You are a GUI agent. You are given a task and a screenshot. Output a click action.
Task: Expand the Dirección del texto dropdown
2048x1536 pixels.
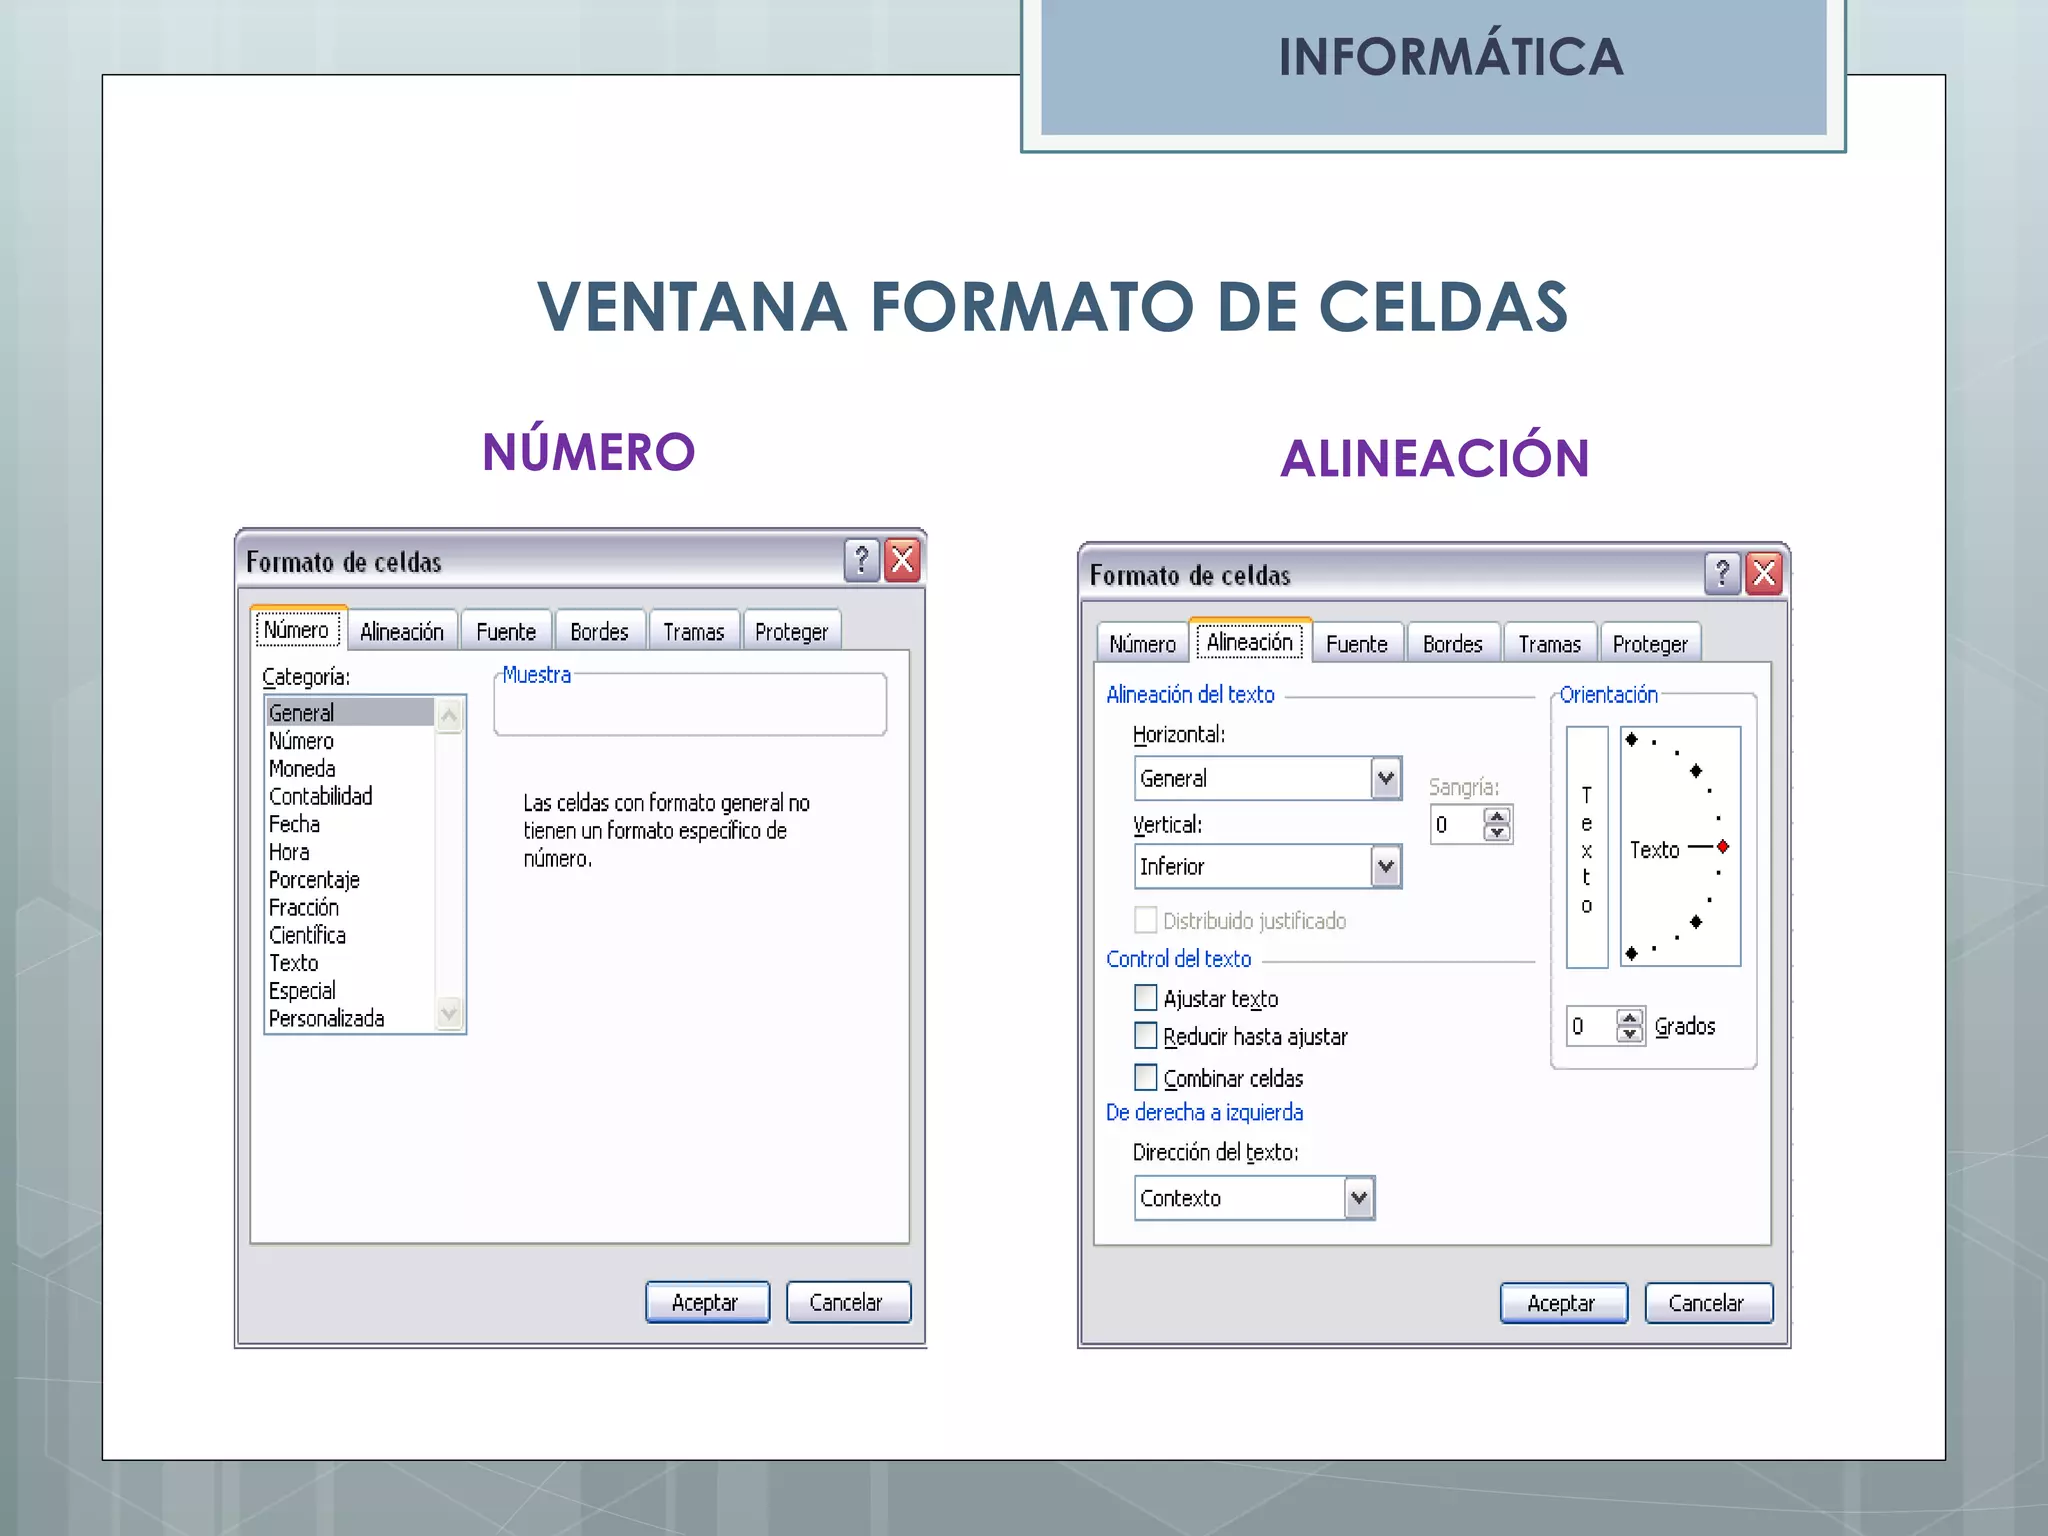tap(1358, 1198)
